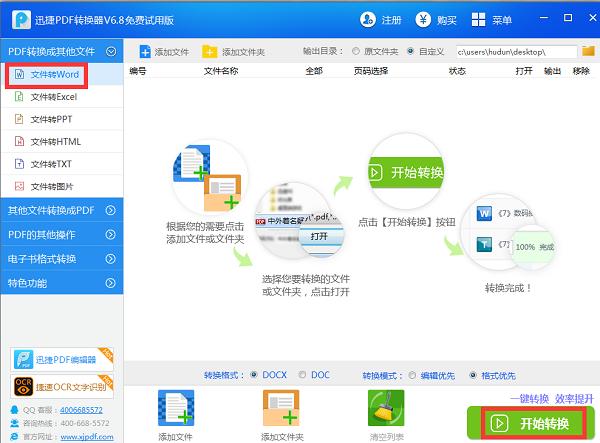Select the DOC conversion format
The image size is (600, 443).
point(302,375)
